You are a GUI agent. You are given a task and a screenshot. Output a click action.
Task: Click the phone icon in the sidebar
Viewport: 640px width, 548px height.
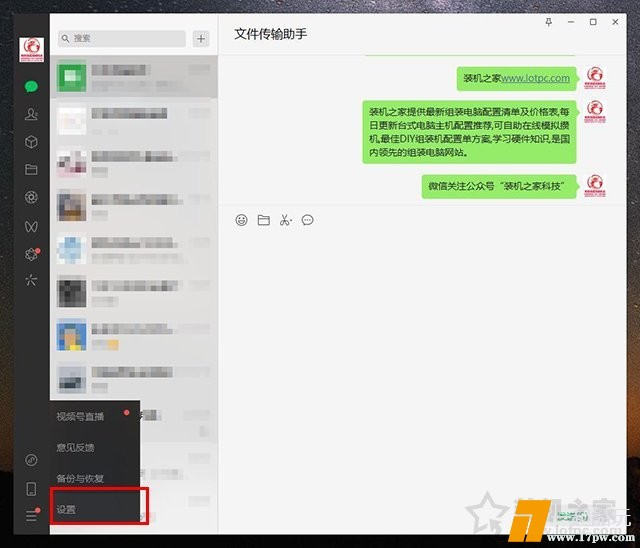tap(31, 488)
